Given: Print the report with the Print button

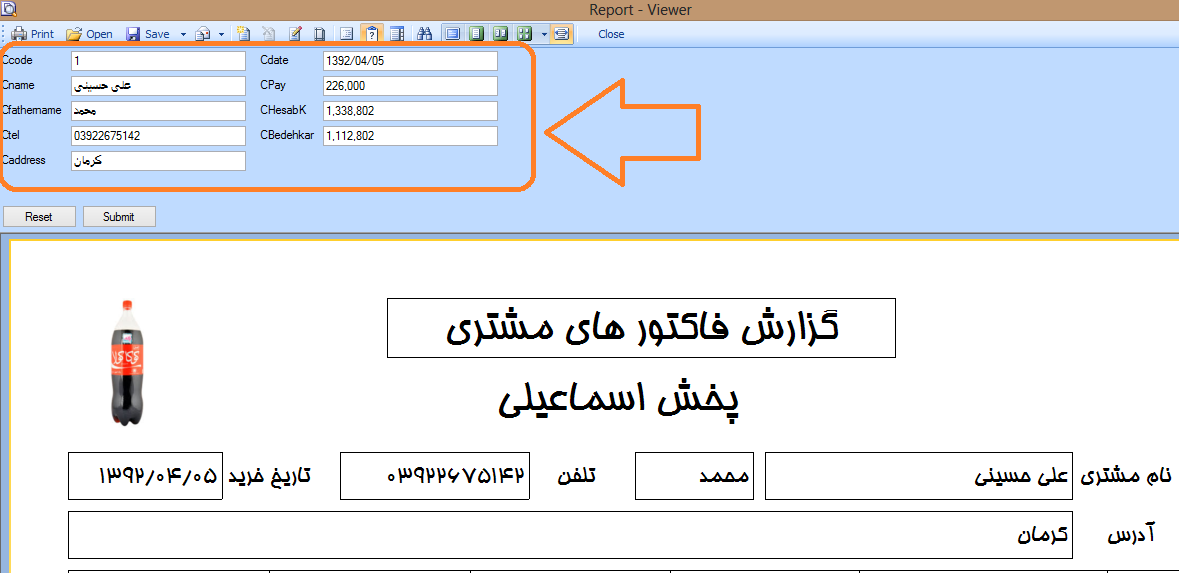Looking at the screenshot, I should point(32,34).
